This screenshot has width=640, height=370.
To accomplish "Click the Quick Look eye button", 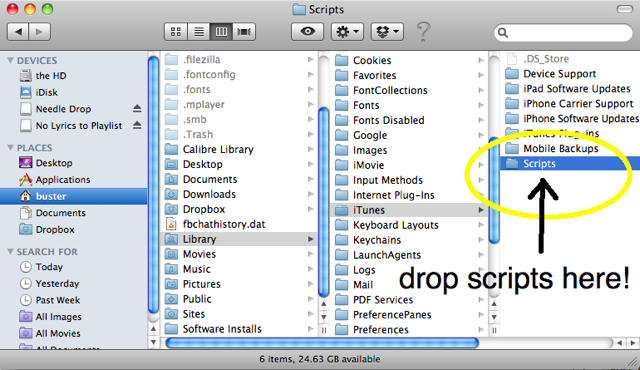I will point(307,31).
